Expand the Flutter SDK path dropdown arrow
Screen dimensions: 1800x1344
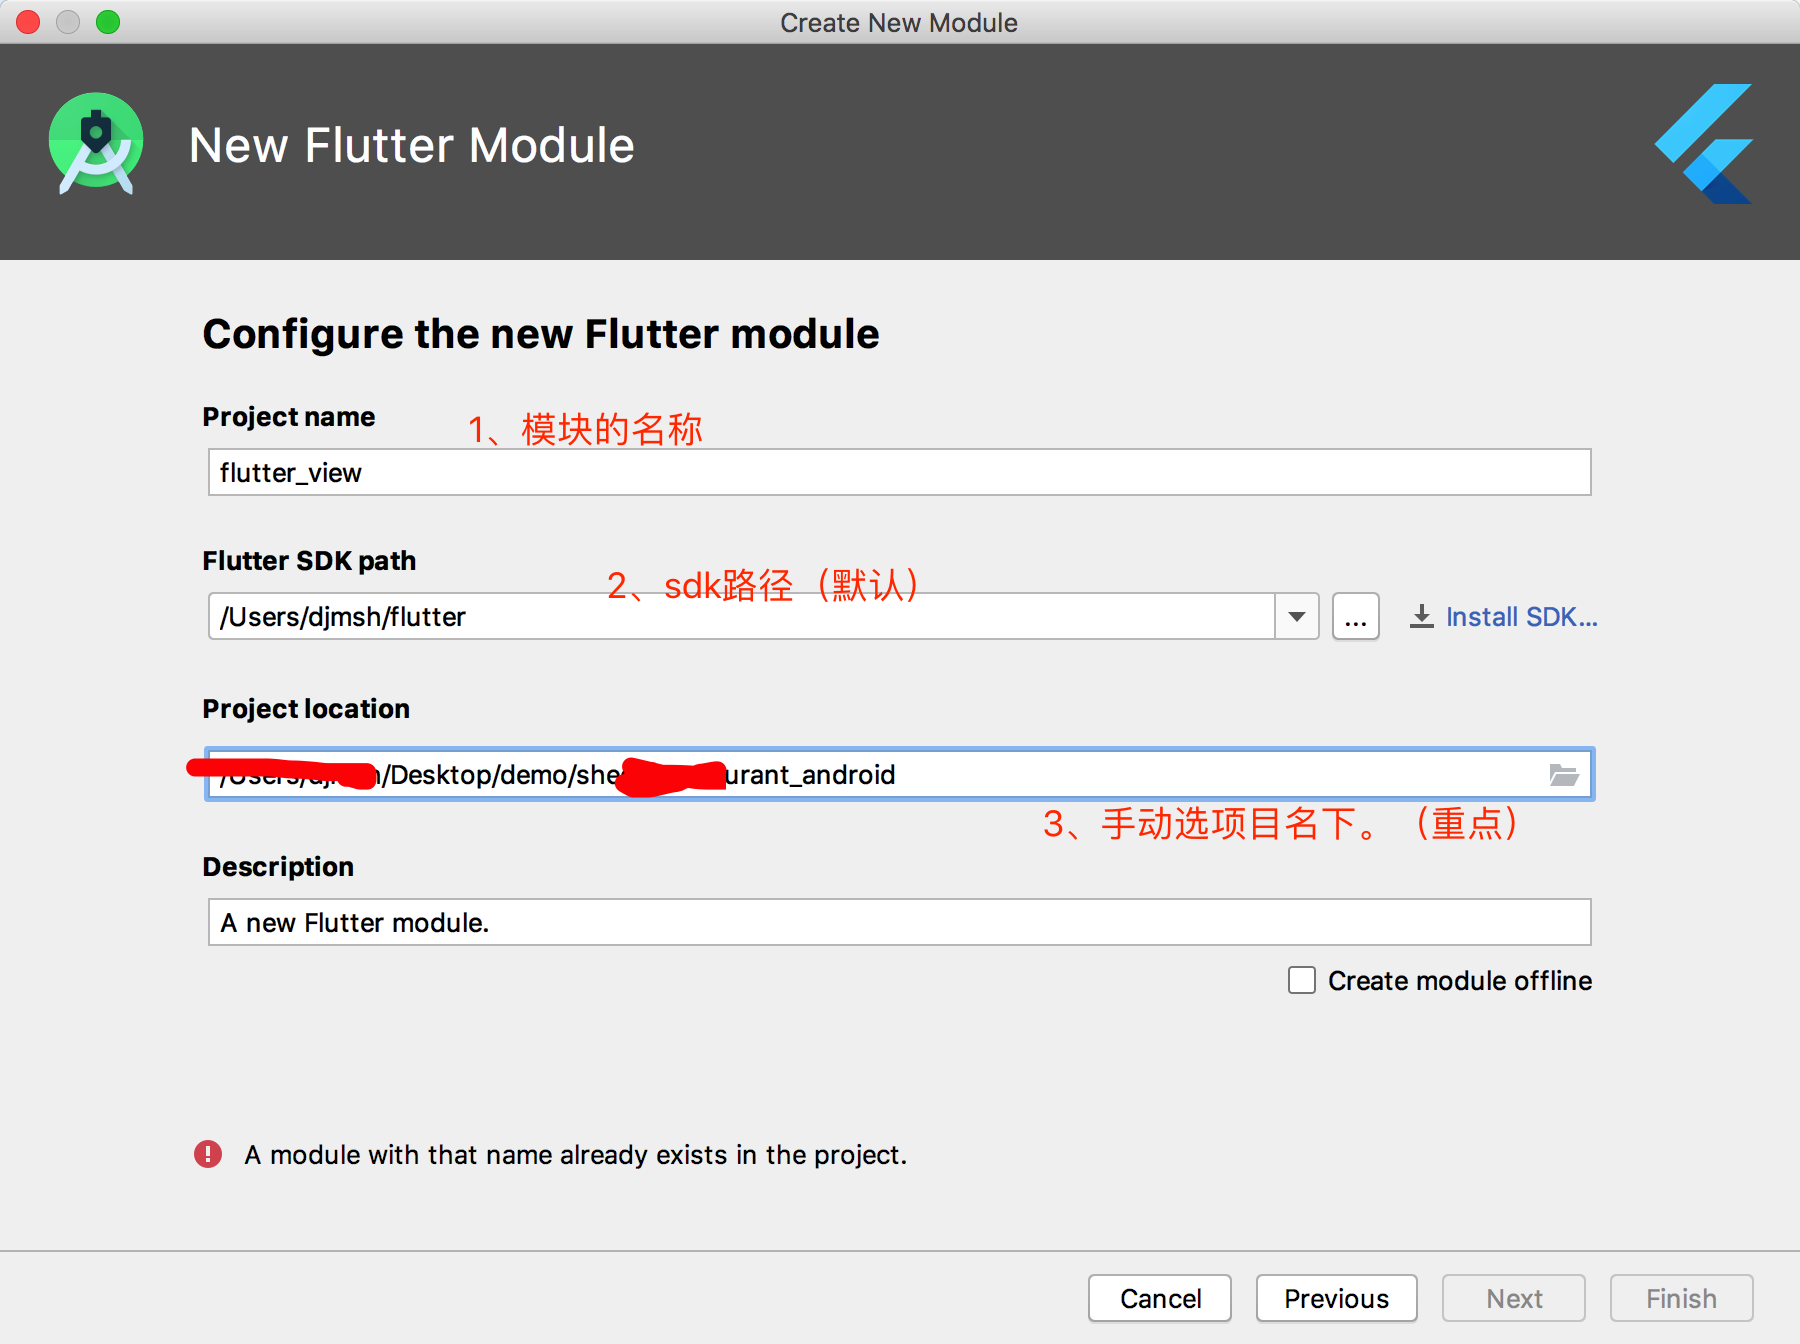(x=1297, y=616)
